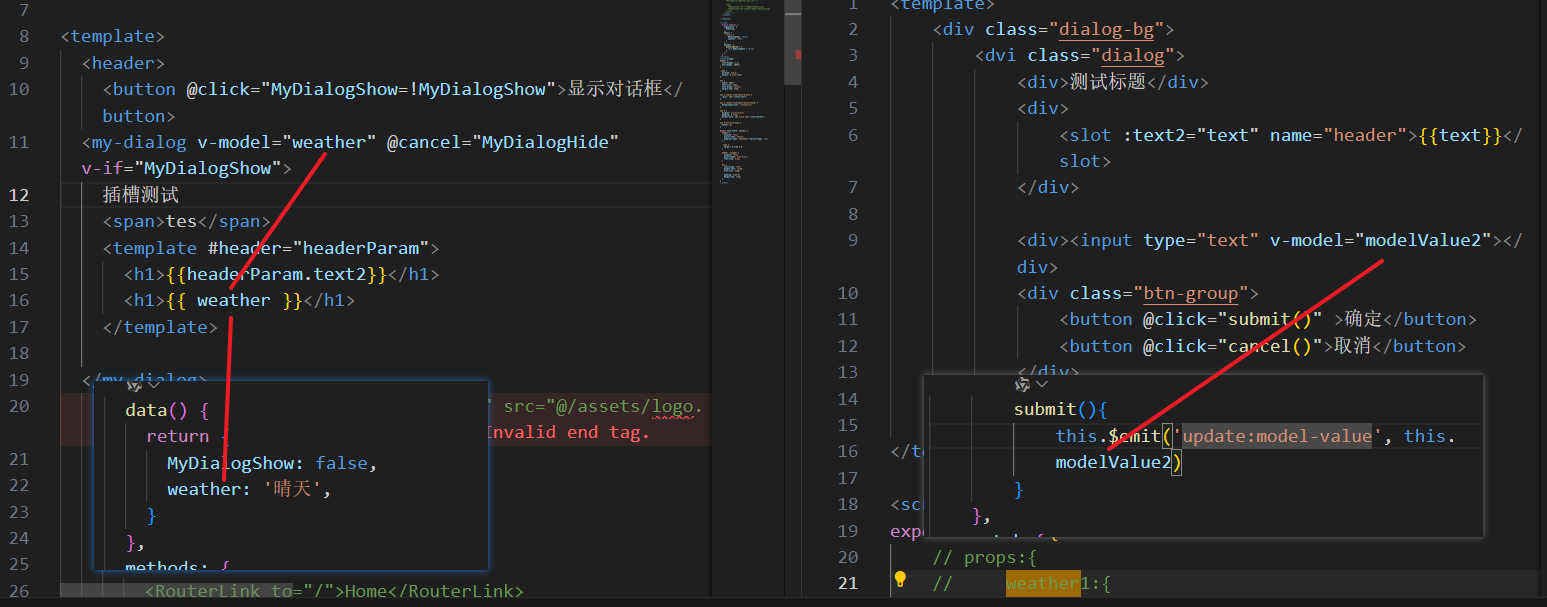This screenshot has height=607, width=1547.
Task: Click commented '// props:{' on line 20
Action: coord(985,557)
